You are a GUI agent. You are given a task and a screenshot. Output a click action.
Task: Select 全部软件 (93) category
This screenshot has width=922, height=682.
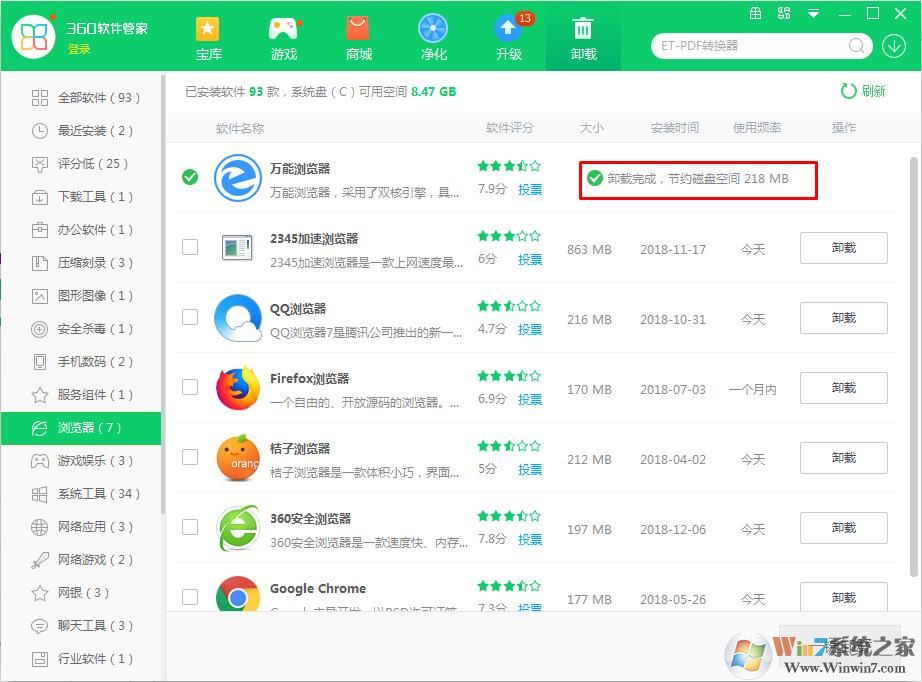[81, 98]
